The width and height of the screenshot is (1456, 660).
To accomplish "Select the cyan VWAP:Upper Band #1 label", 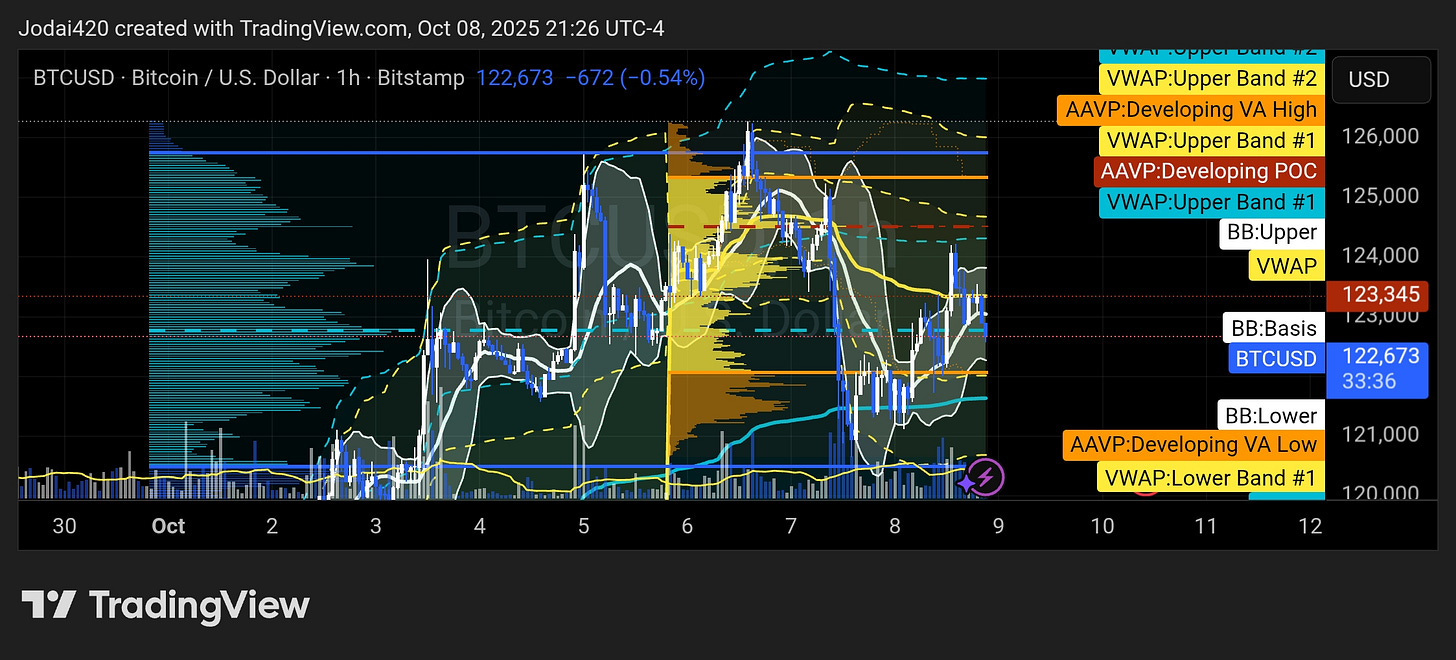I will coord(1212,203).
